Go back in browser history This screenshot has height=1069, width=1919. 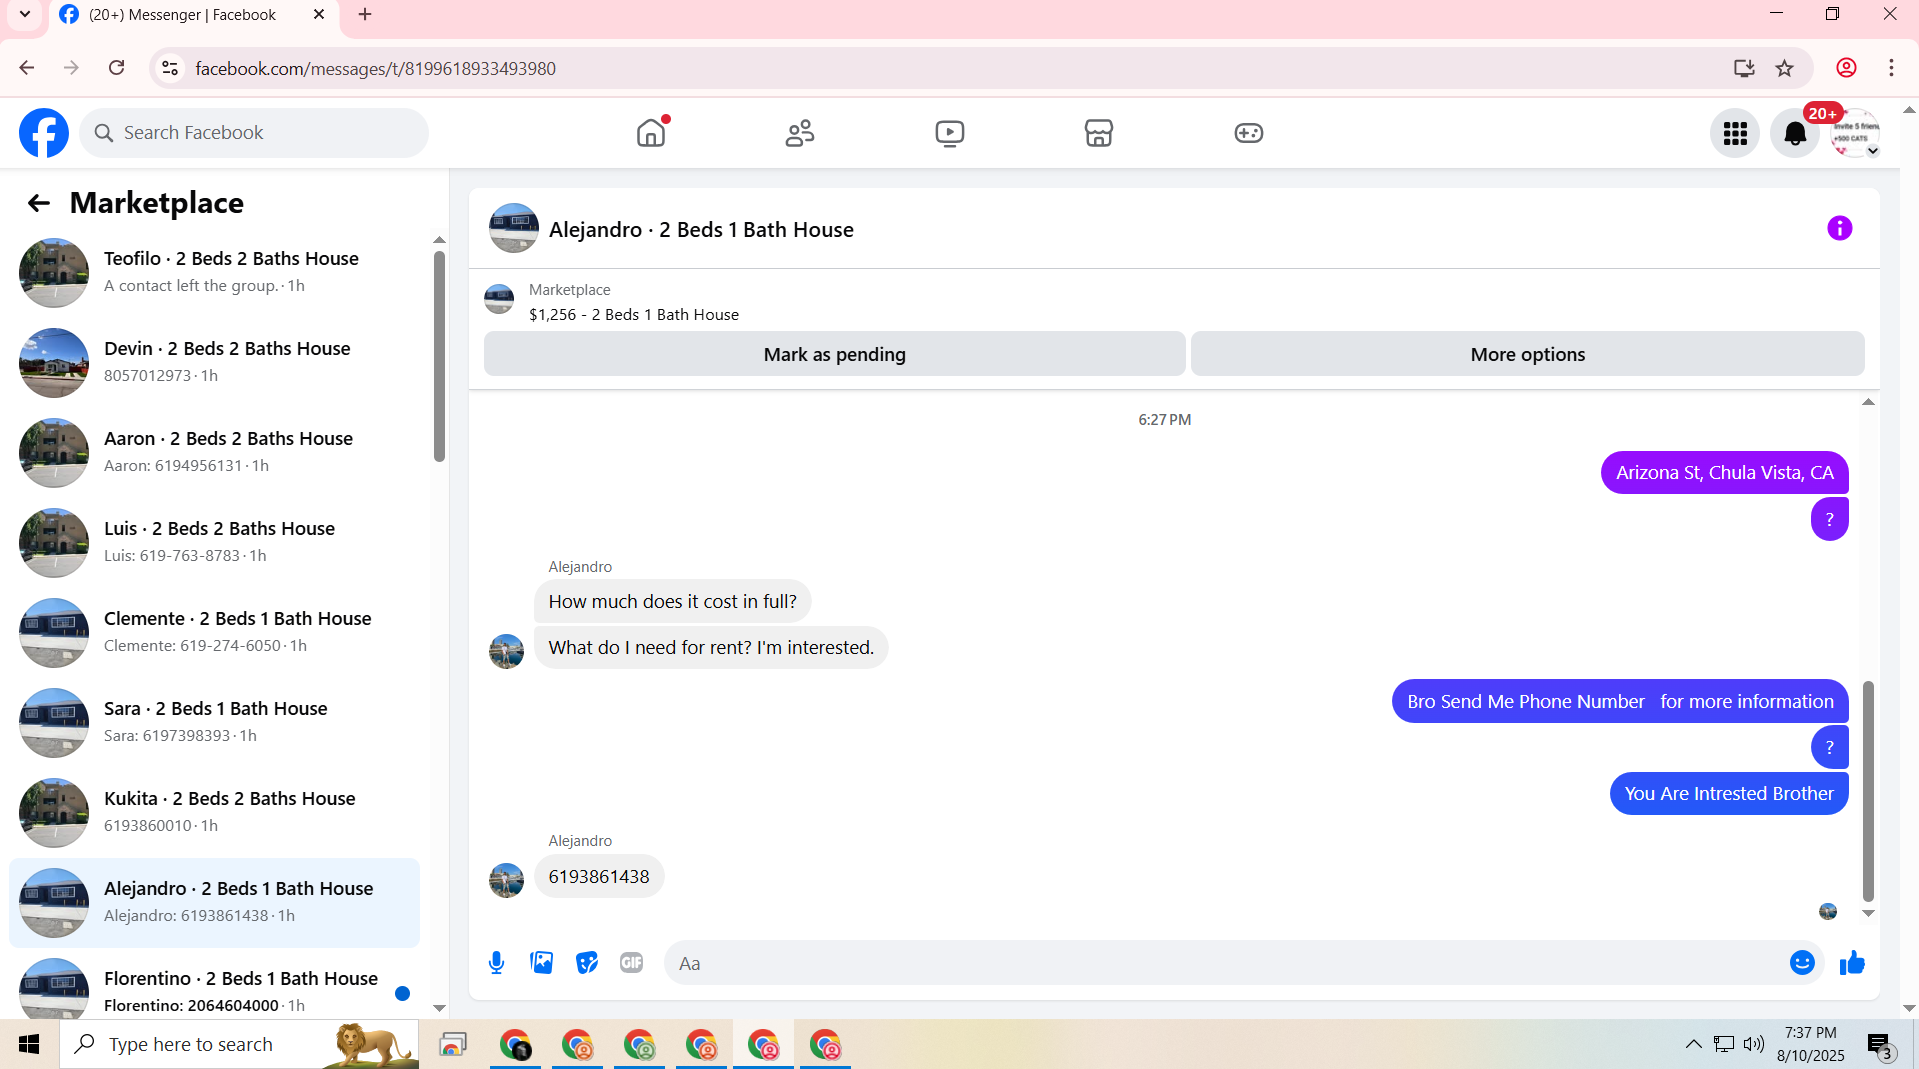pos(27,68)
